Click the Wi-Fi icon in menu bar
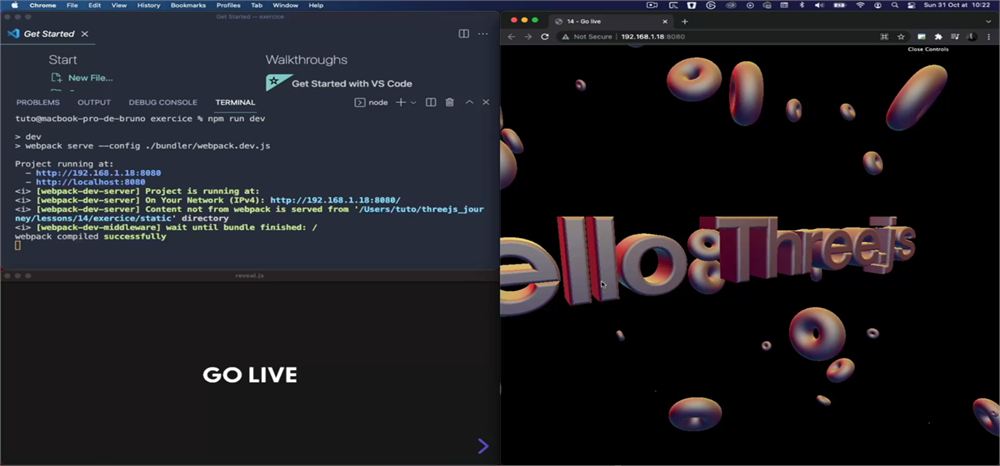 tap(860, 5)
